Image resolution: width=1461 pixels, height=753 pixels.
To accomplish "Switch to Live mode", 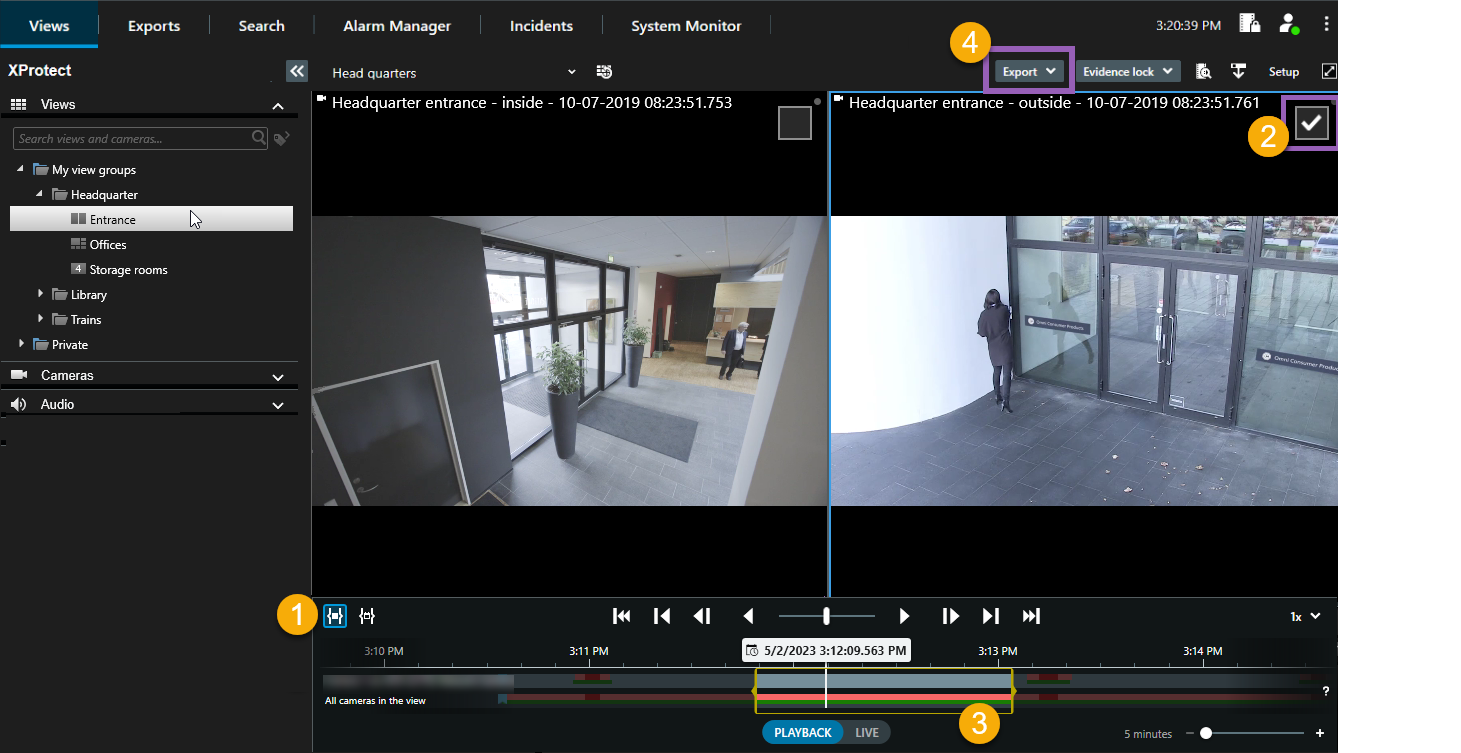I will click(x=866, y=733).
